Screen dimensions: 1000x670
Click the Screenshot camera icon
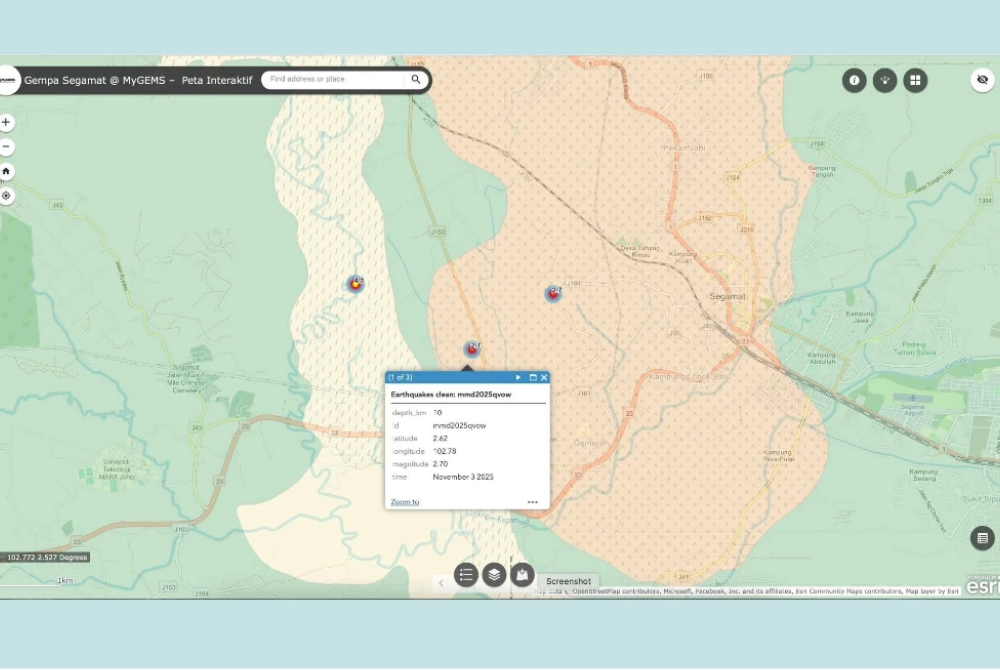pos(521,574)
